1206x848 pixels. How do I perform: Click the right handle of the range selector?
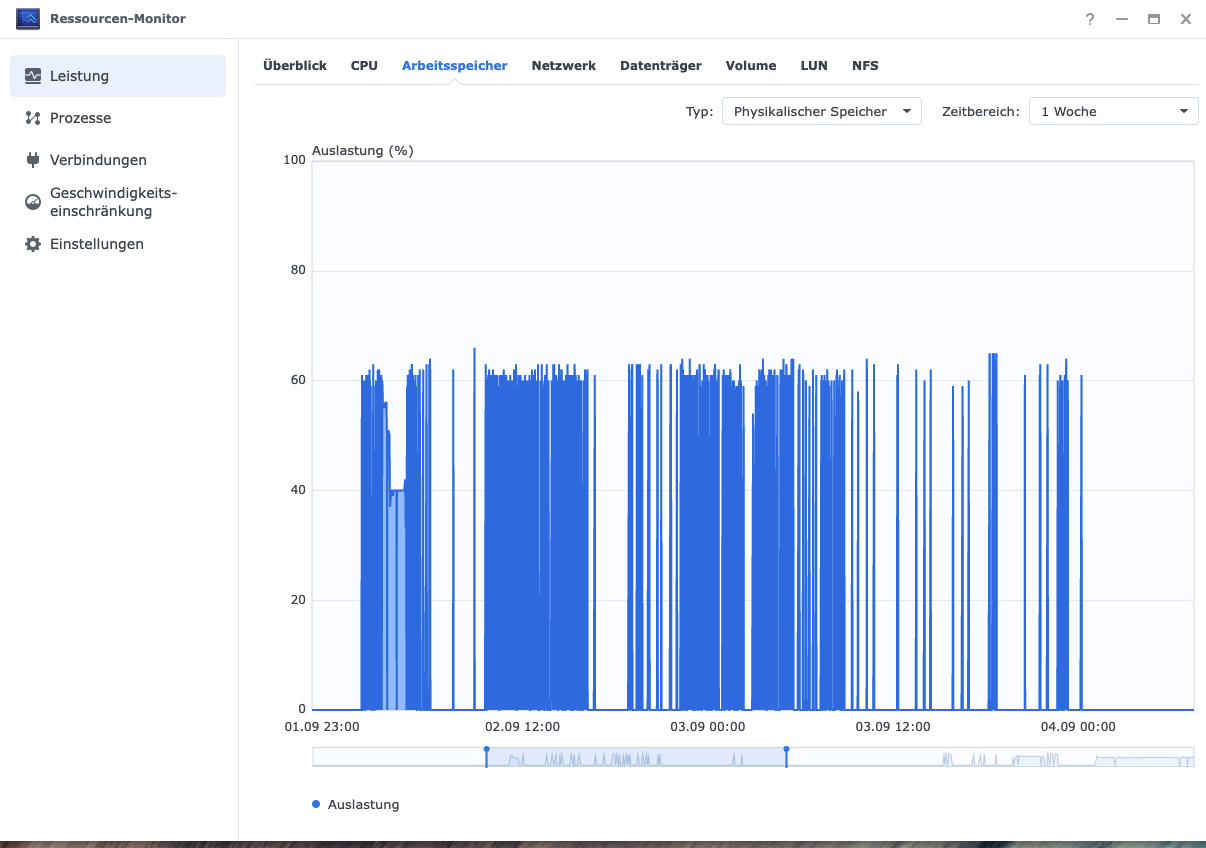786,756
